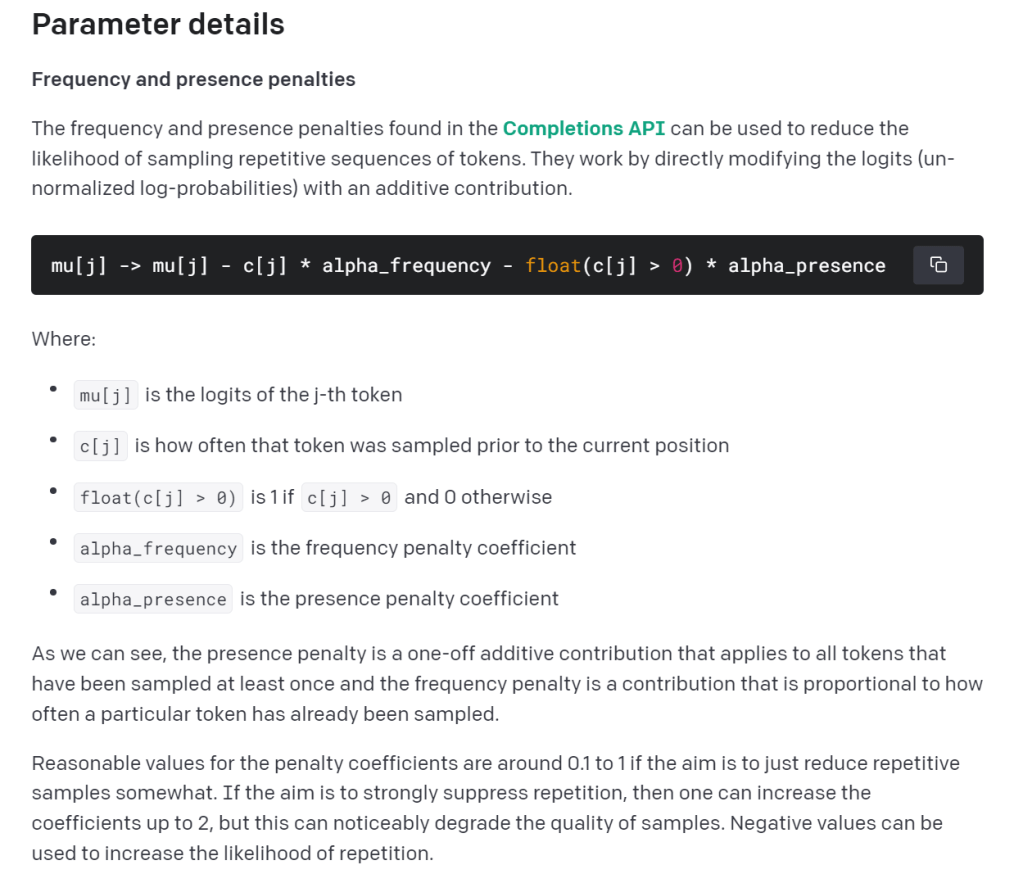
Task: Click the Parameter details heading
Action: pos(158,24)
